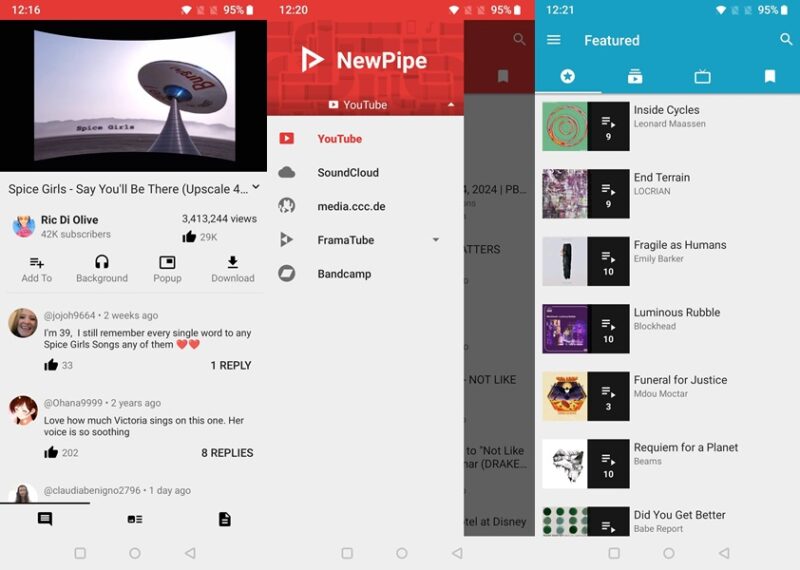Select the bookmarked playlists tab
Image resolution: width=800 pixels, height=570 pixels.
pos(770,77)
